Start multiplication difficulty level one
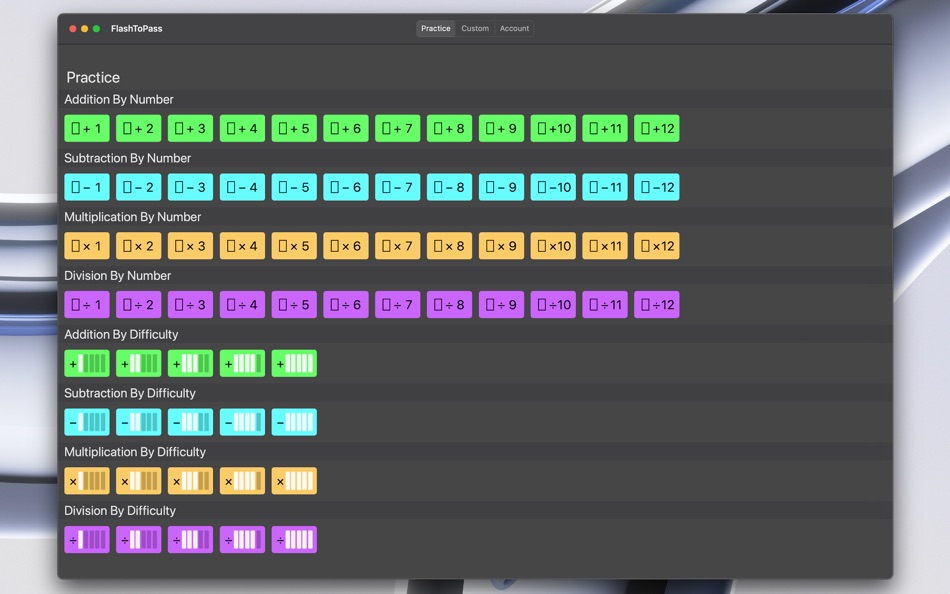950x594 pixels. point(87,481)
